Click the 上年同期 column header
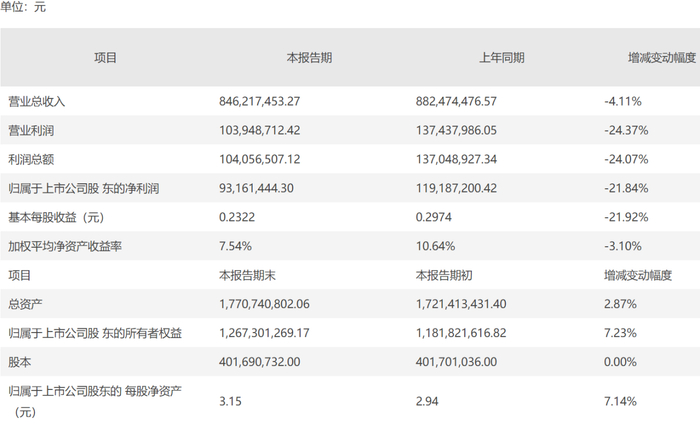Viewport: 700px width, 424px height. 501,58
